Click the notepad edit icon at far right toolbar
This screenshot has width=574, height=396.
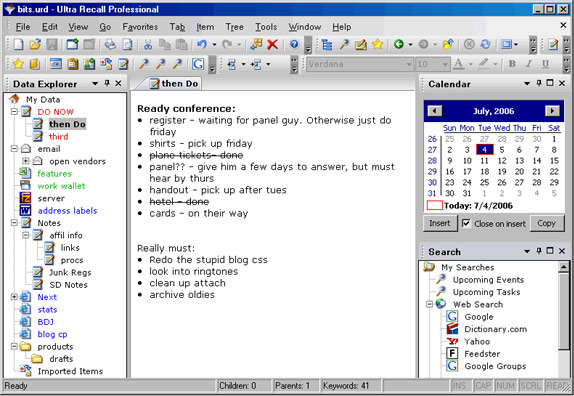pyautogui.click(x=553, y=45)
